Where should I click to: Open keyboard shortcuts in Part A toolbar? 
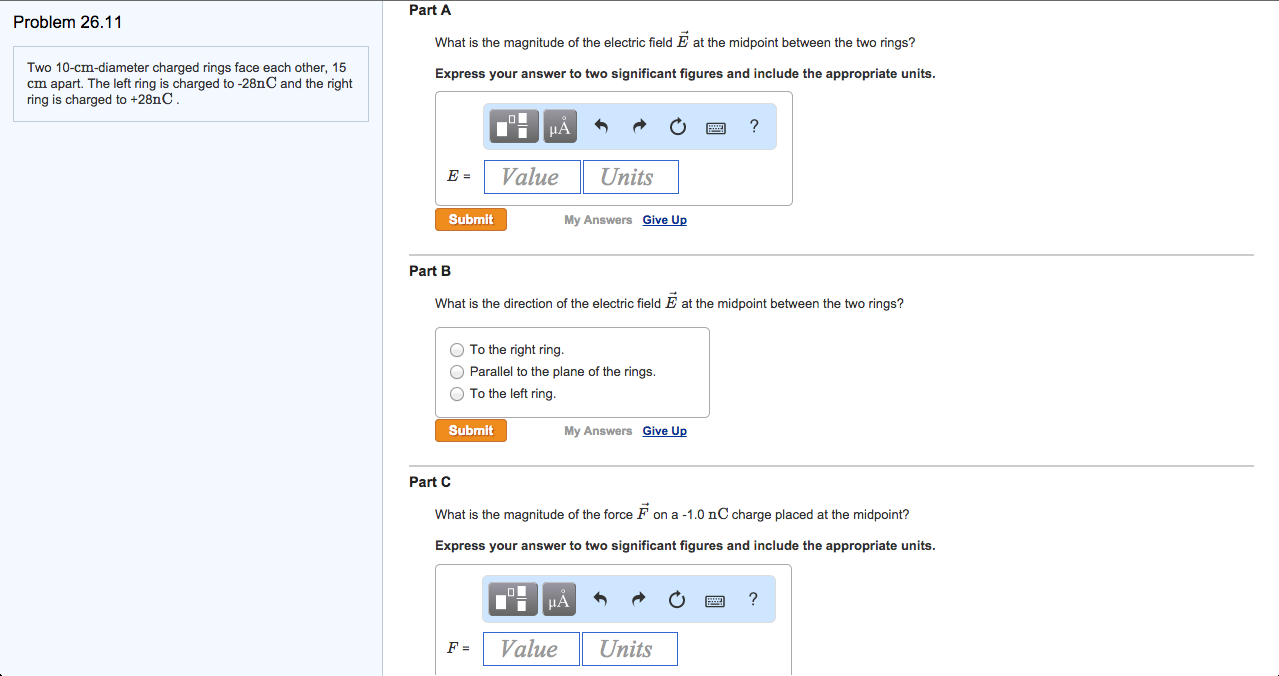(x=715, y=127)
